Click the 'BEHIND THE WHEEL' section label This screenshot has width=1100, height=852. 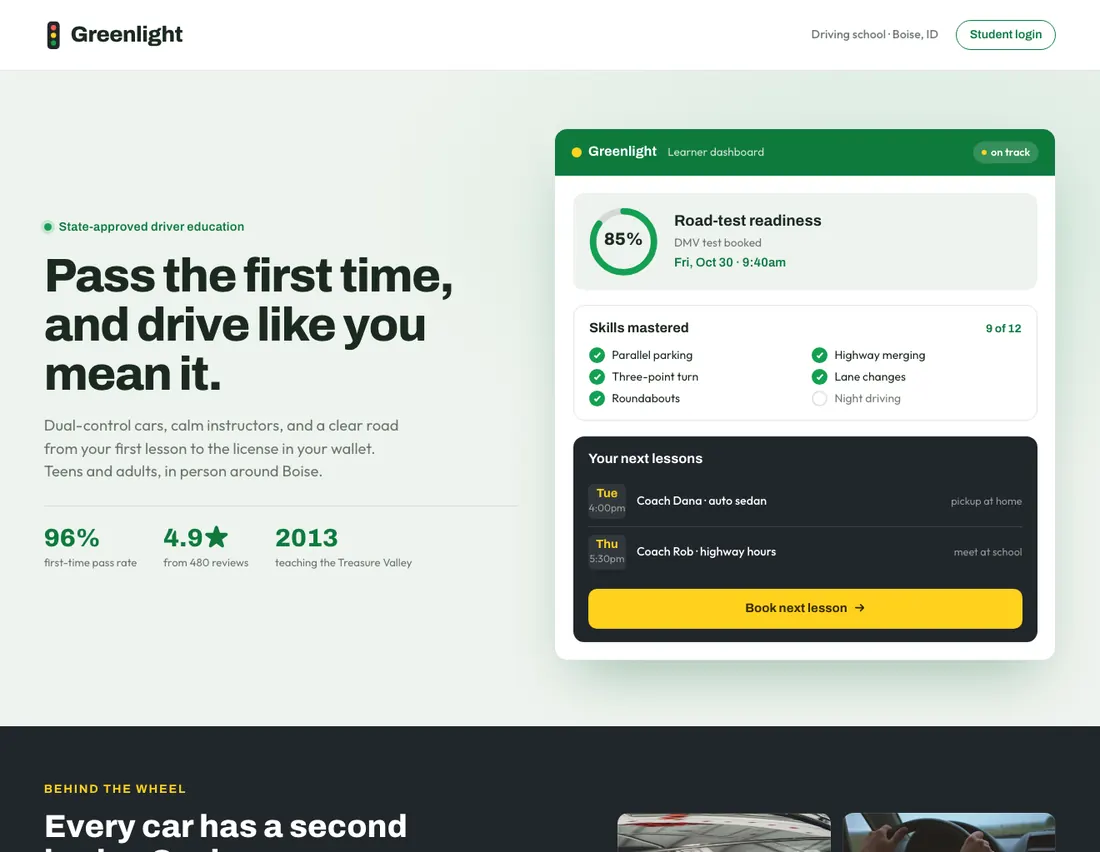click(x=115, y=789)
